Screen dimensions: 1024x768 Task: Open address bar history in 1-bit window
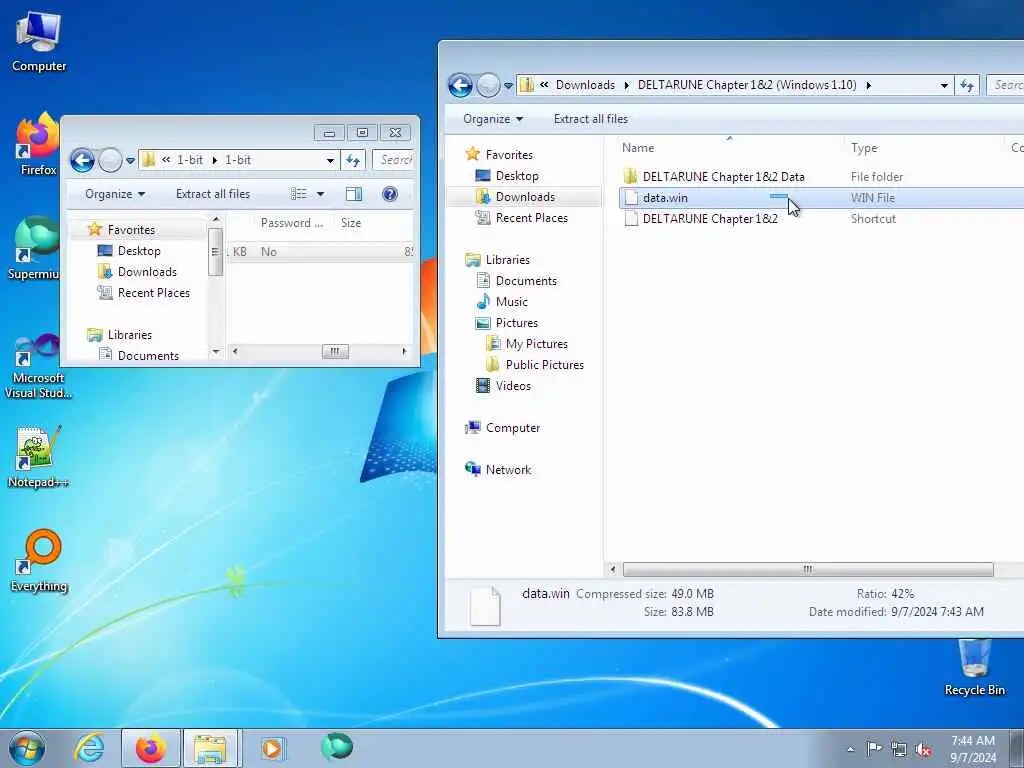point(330,160)
